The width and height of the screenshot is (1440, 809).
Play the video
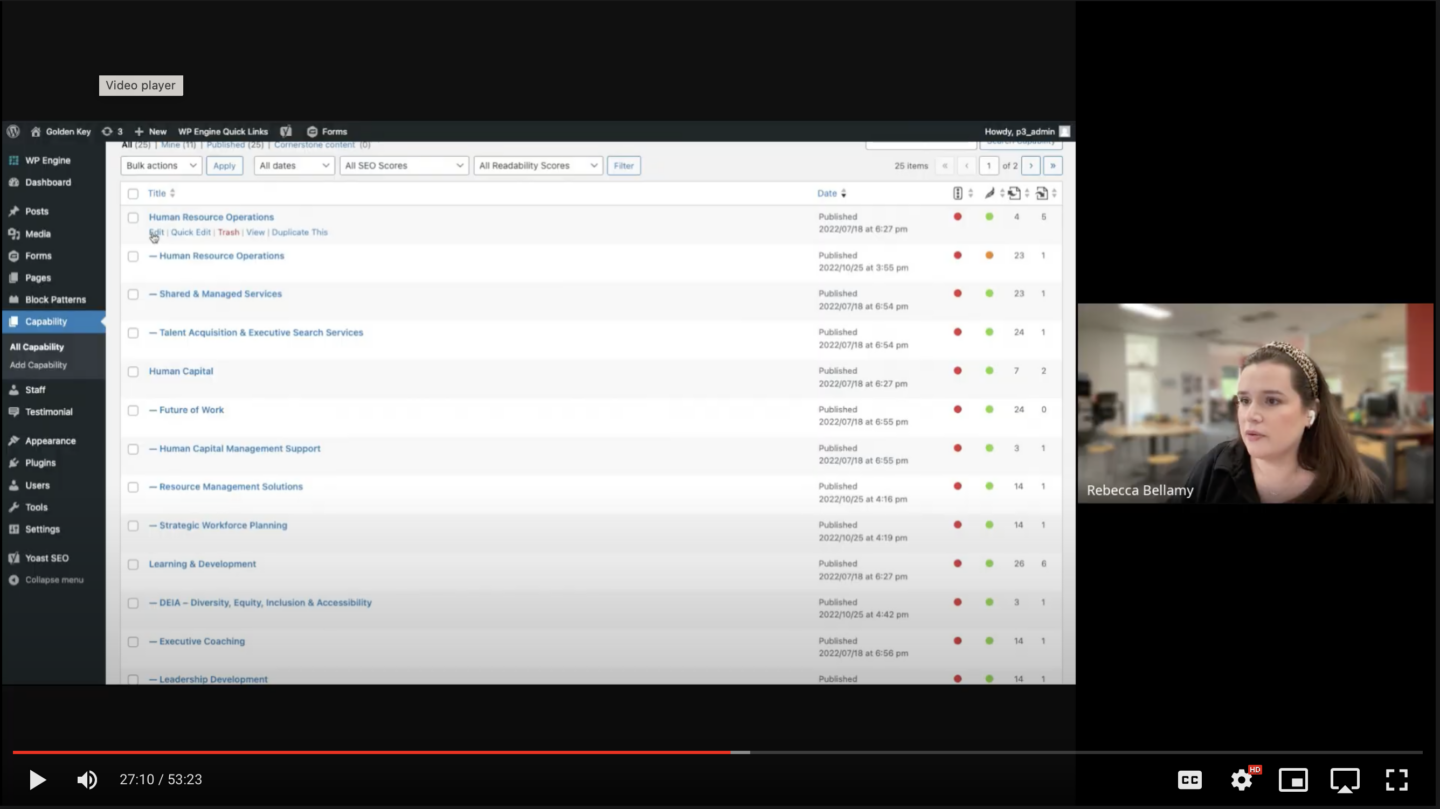tap(37, 780)
